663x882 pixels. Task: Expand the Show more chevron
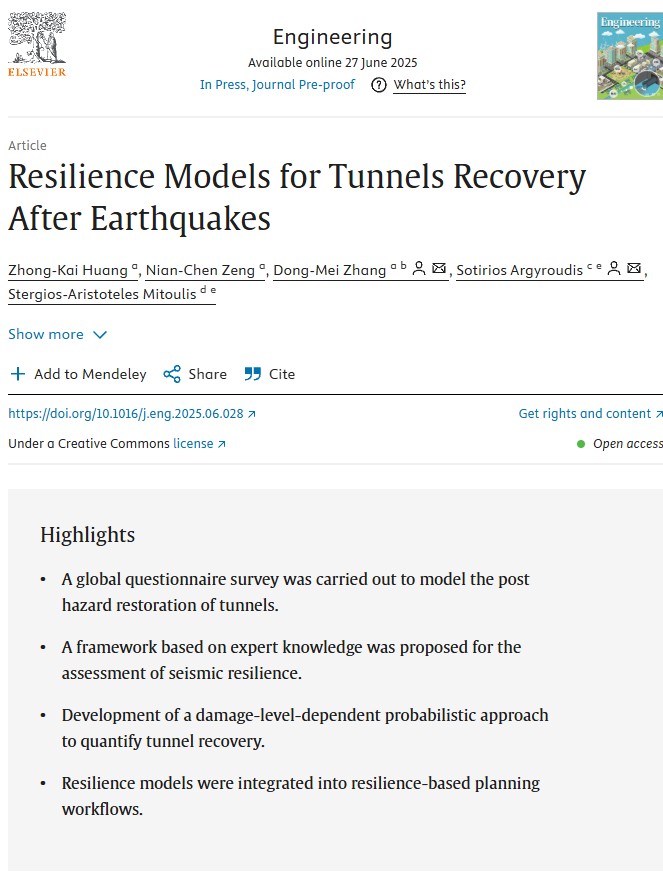click(99, 334)
